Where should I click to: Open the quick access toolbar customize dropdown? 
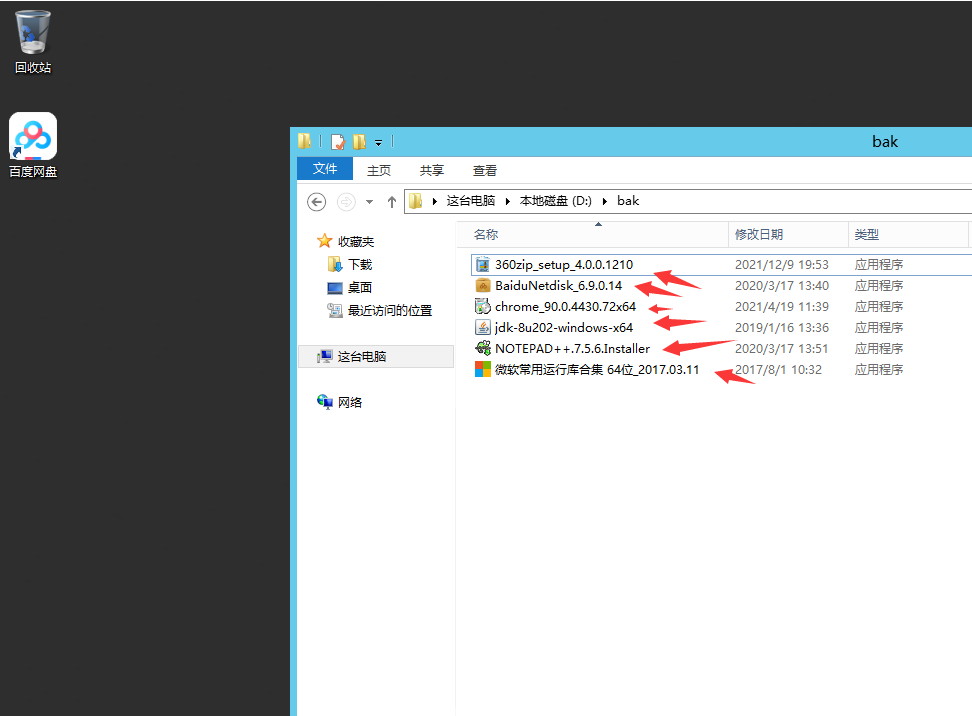pyautogui.click(x=379, y=142)
